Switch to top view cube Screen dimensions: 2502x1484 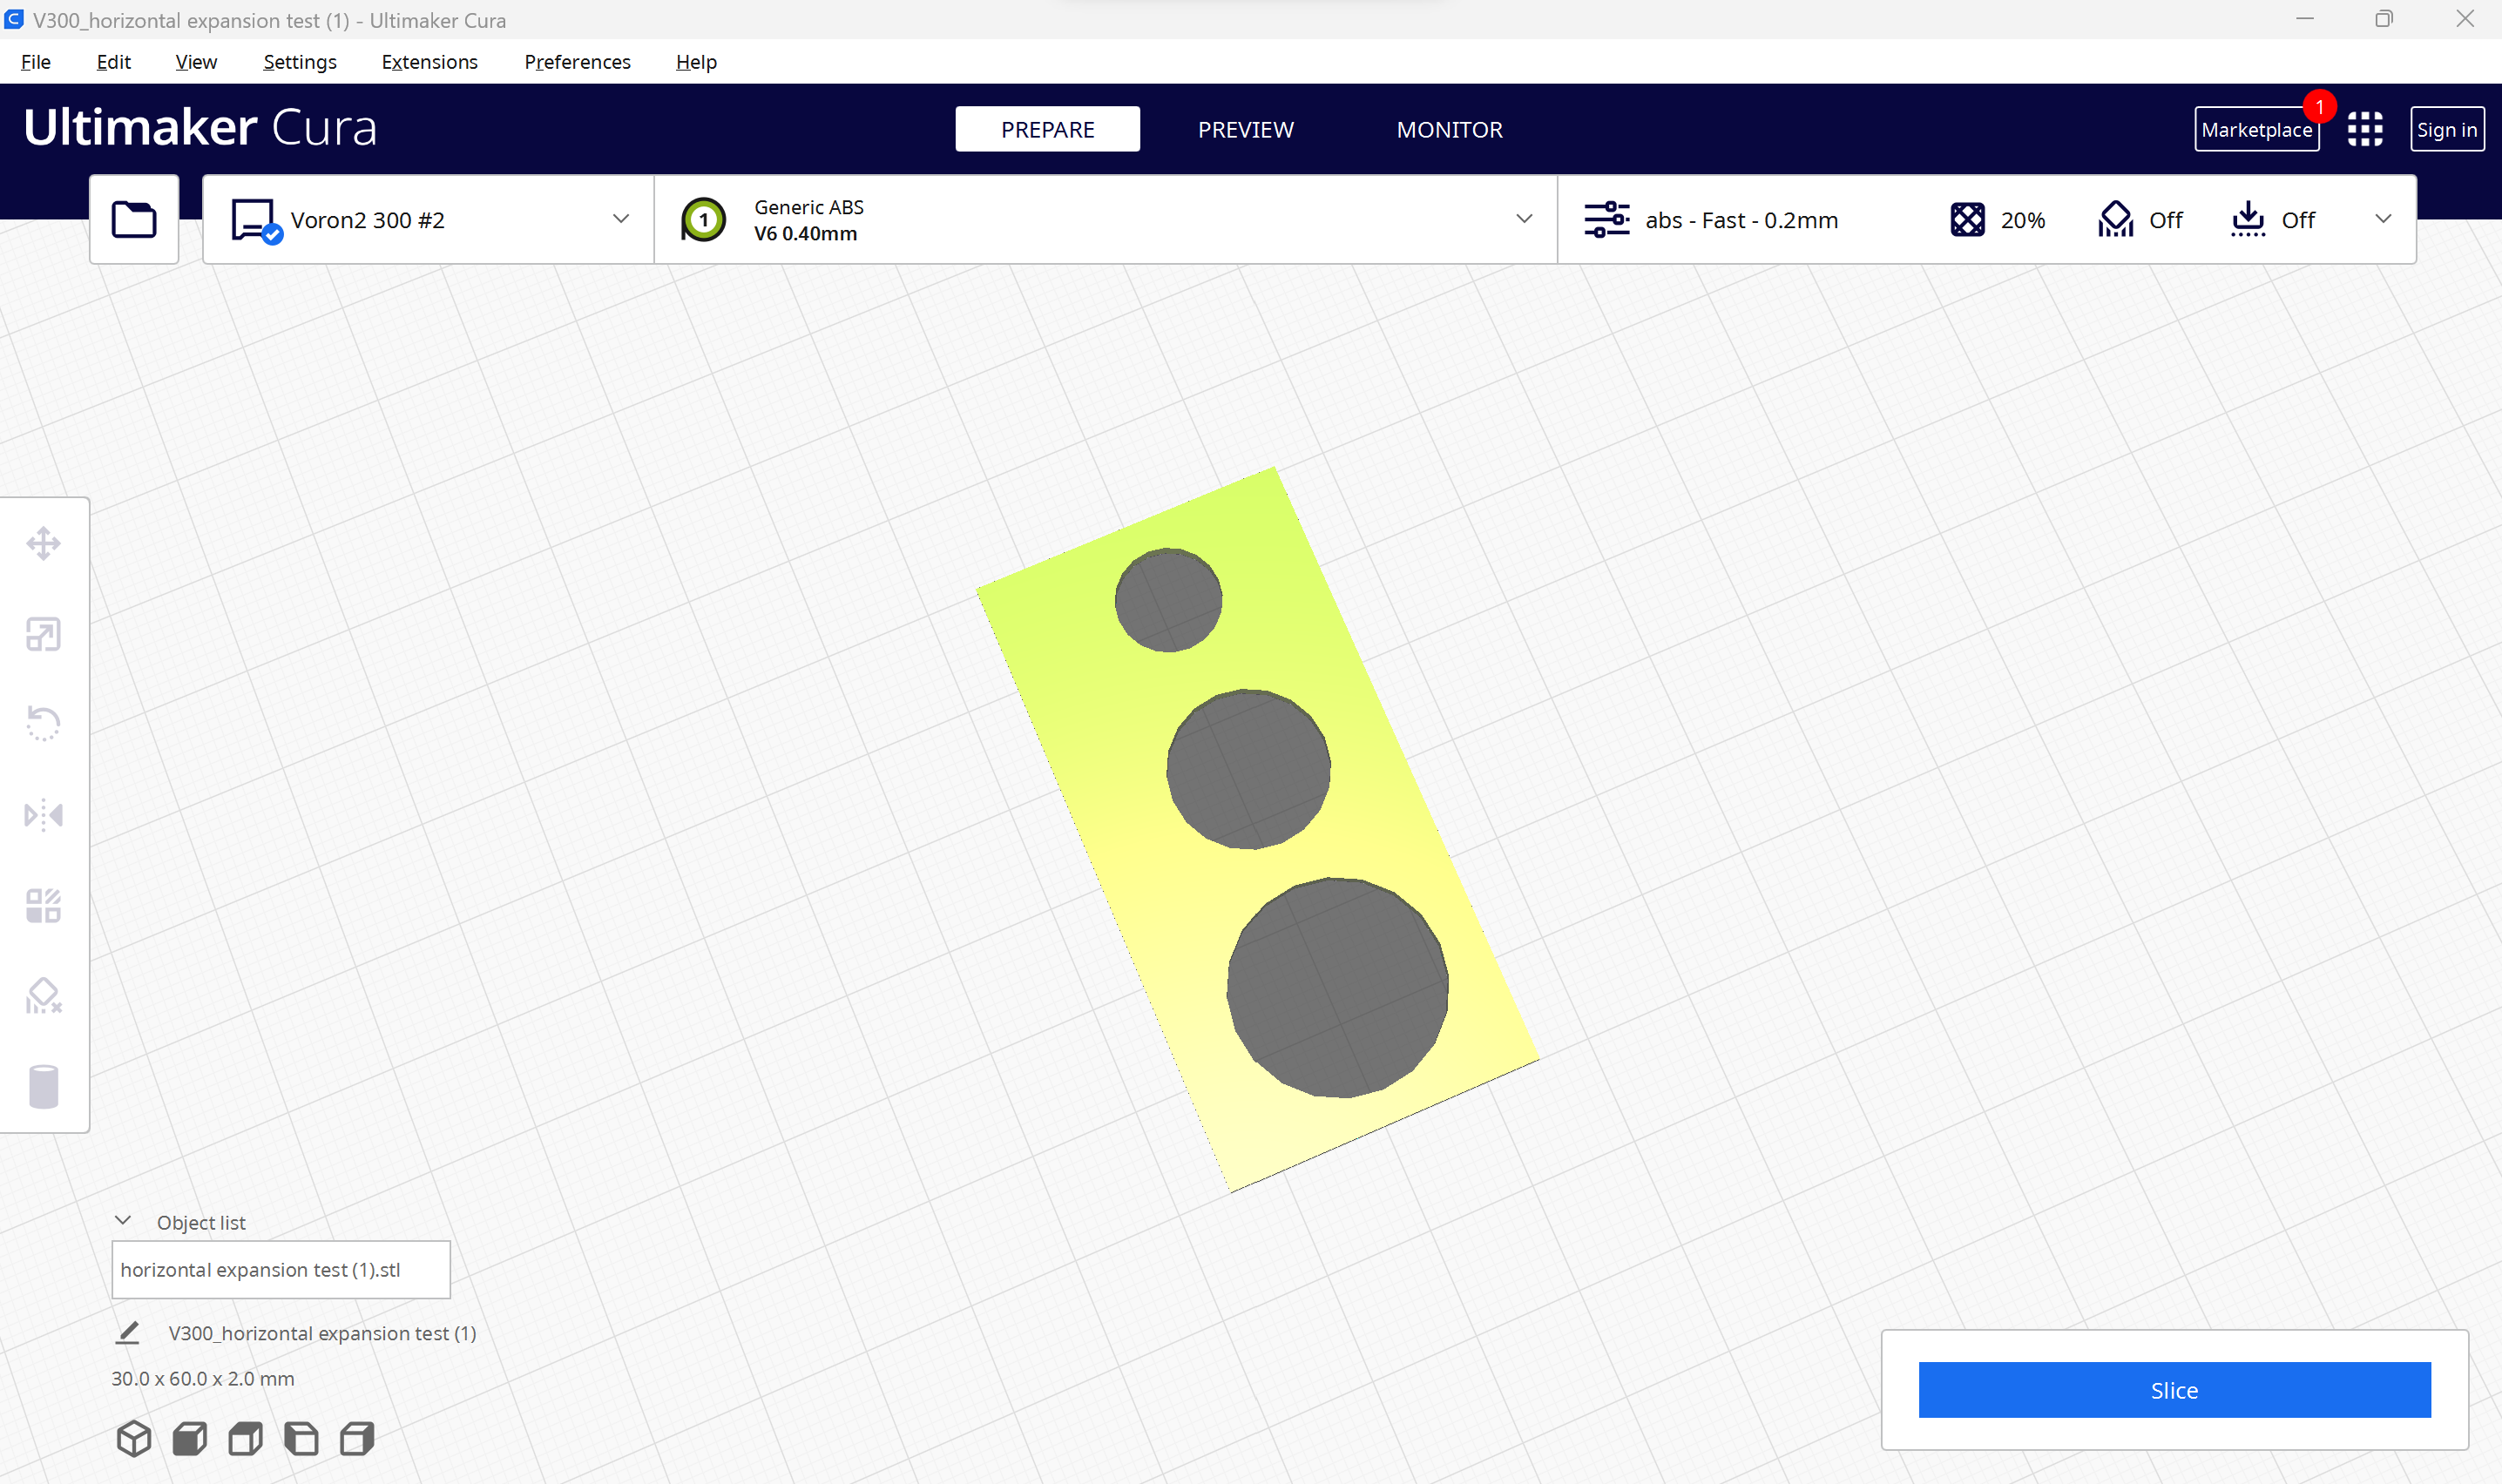246,1439
